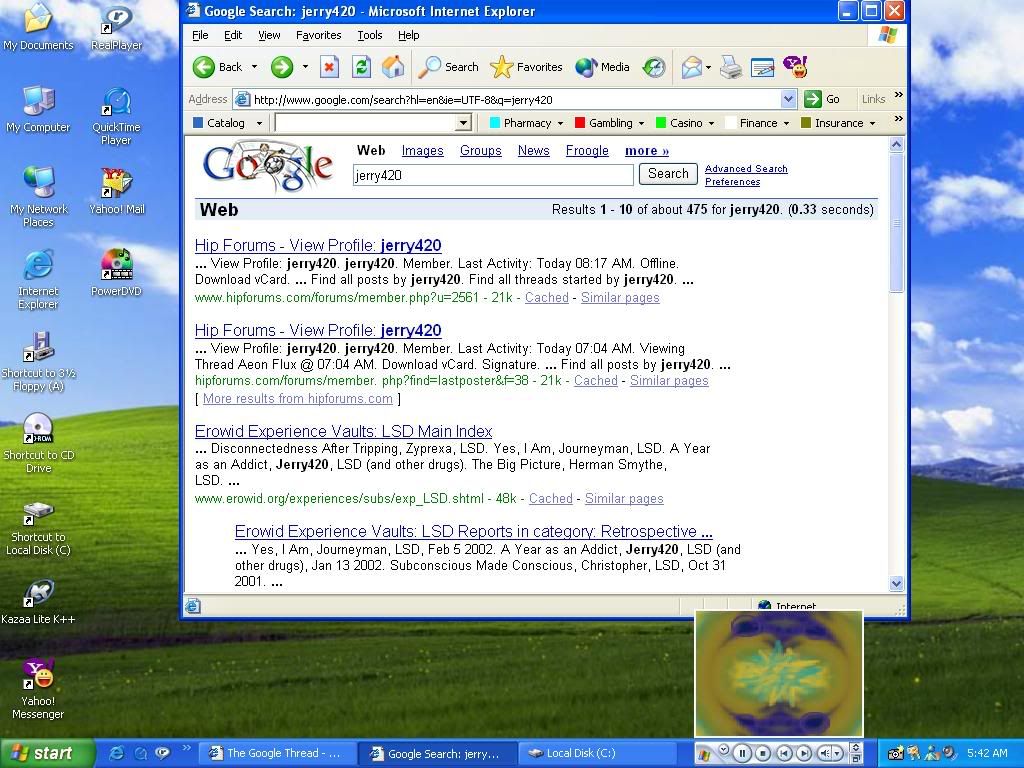Open the Help menu

pyautogui.click(x=409, y=35)
